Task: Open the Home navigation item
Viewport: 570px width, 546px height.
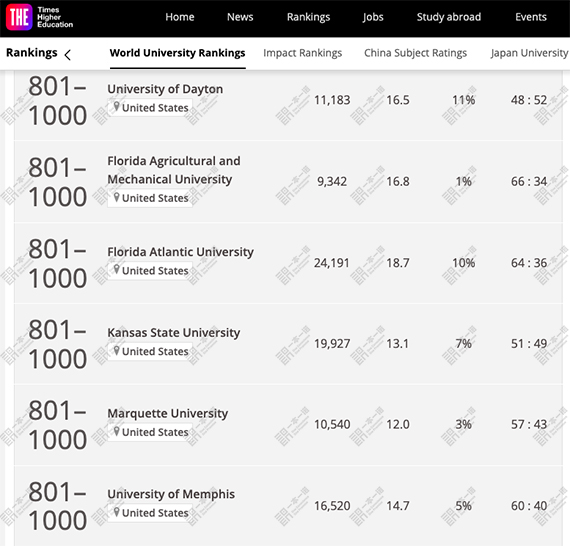Action: pyautogui.click(x=180, y=17)
